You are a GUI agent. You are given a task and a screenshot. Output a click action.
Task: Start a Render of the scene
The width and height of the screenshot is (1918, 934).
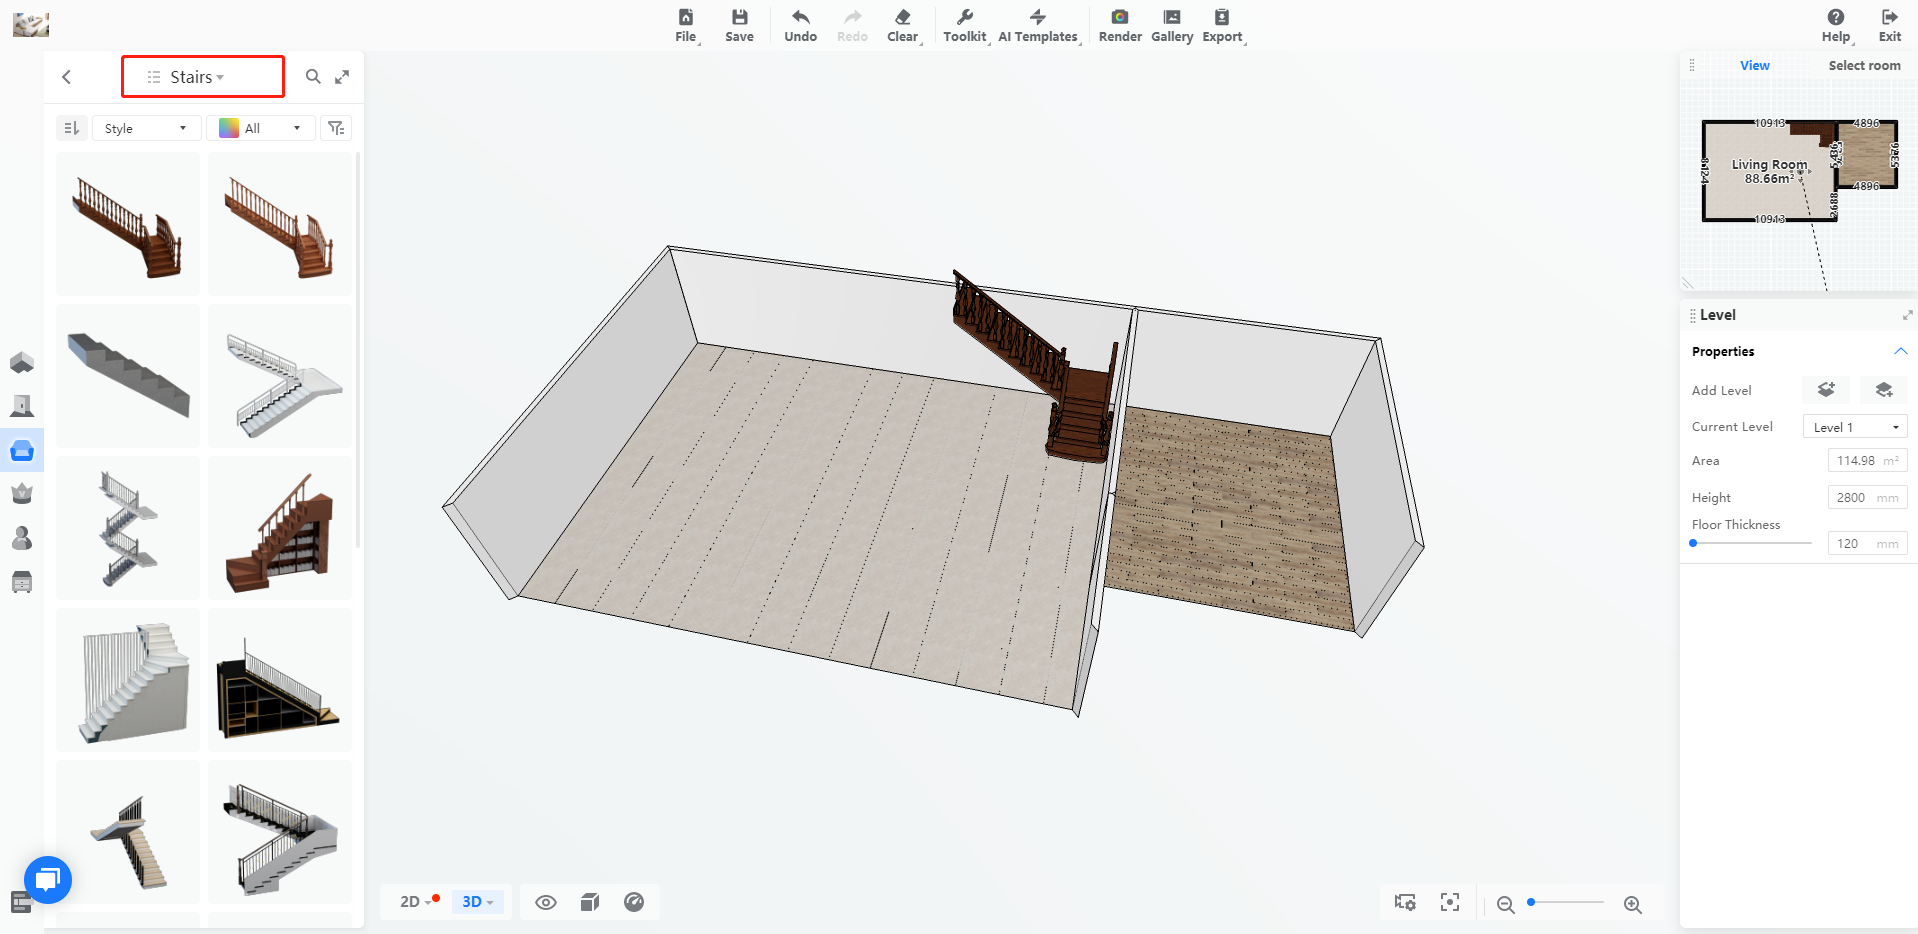tap(1120, 26)
